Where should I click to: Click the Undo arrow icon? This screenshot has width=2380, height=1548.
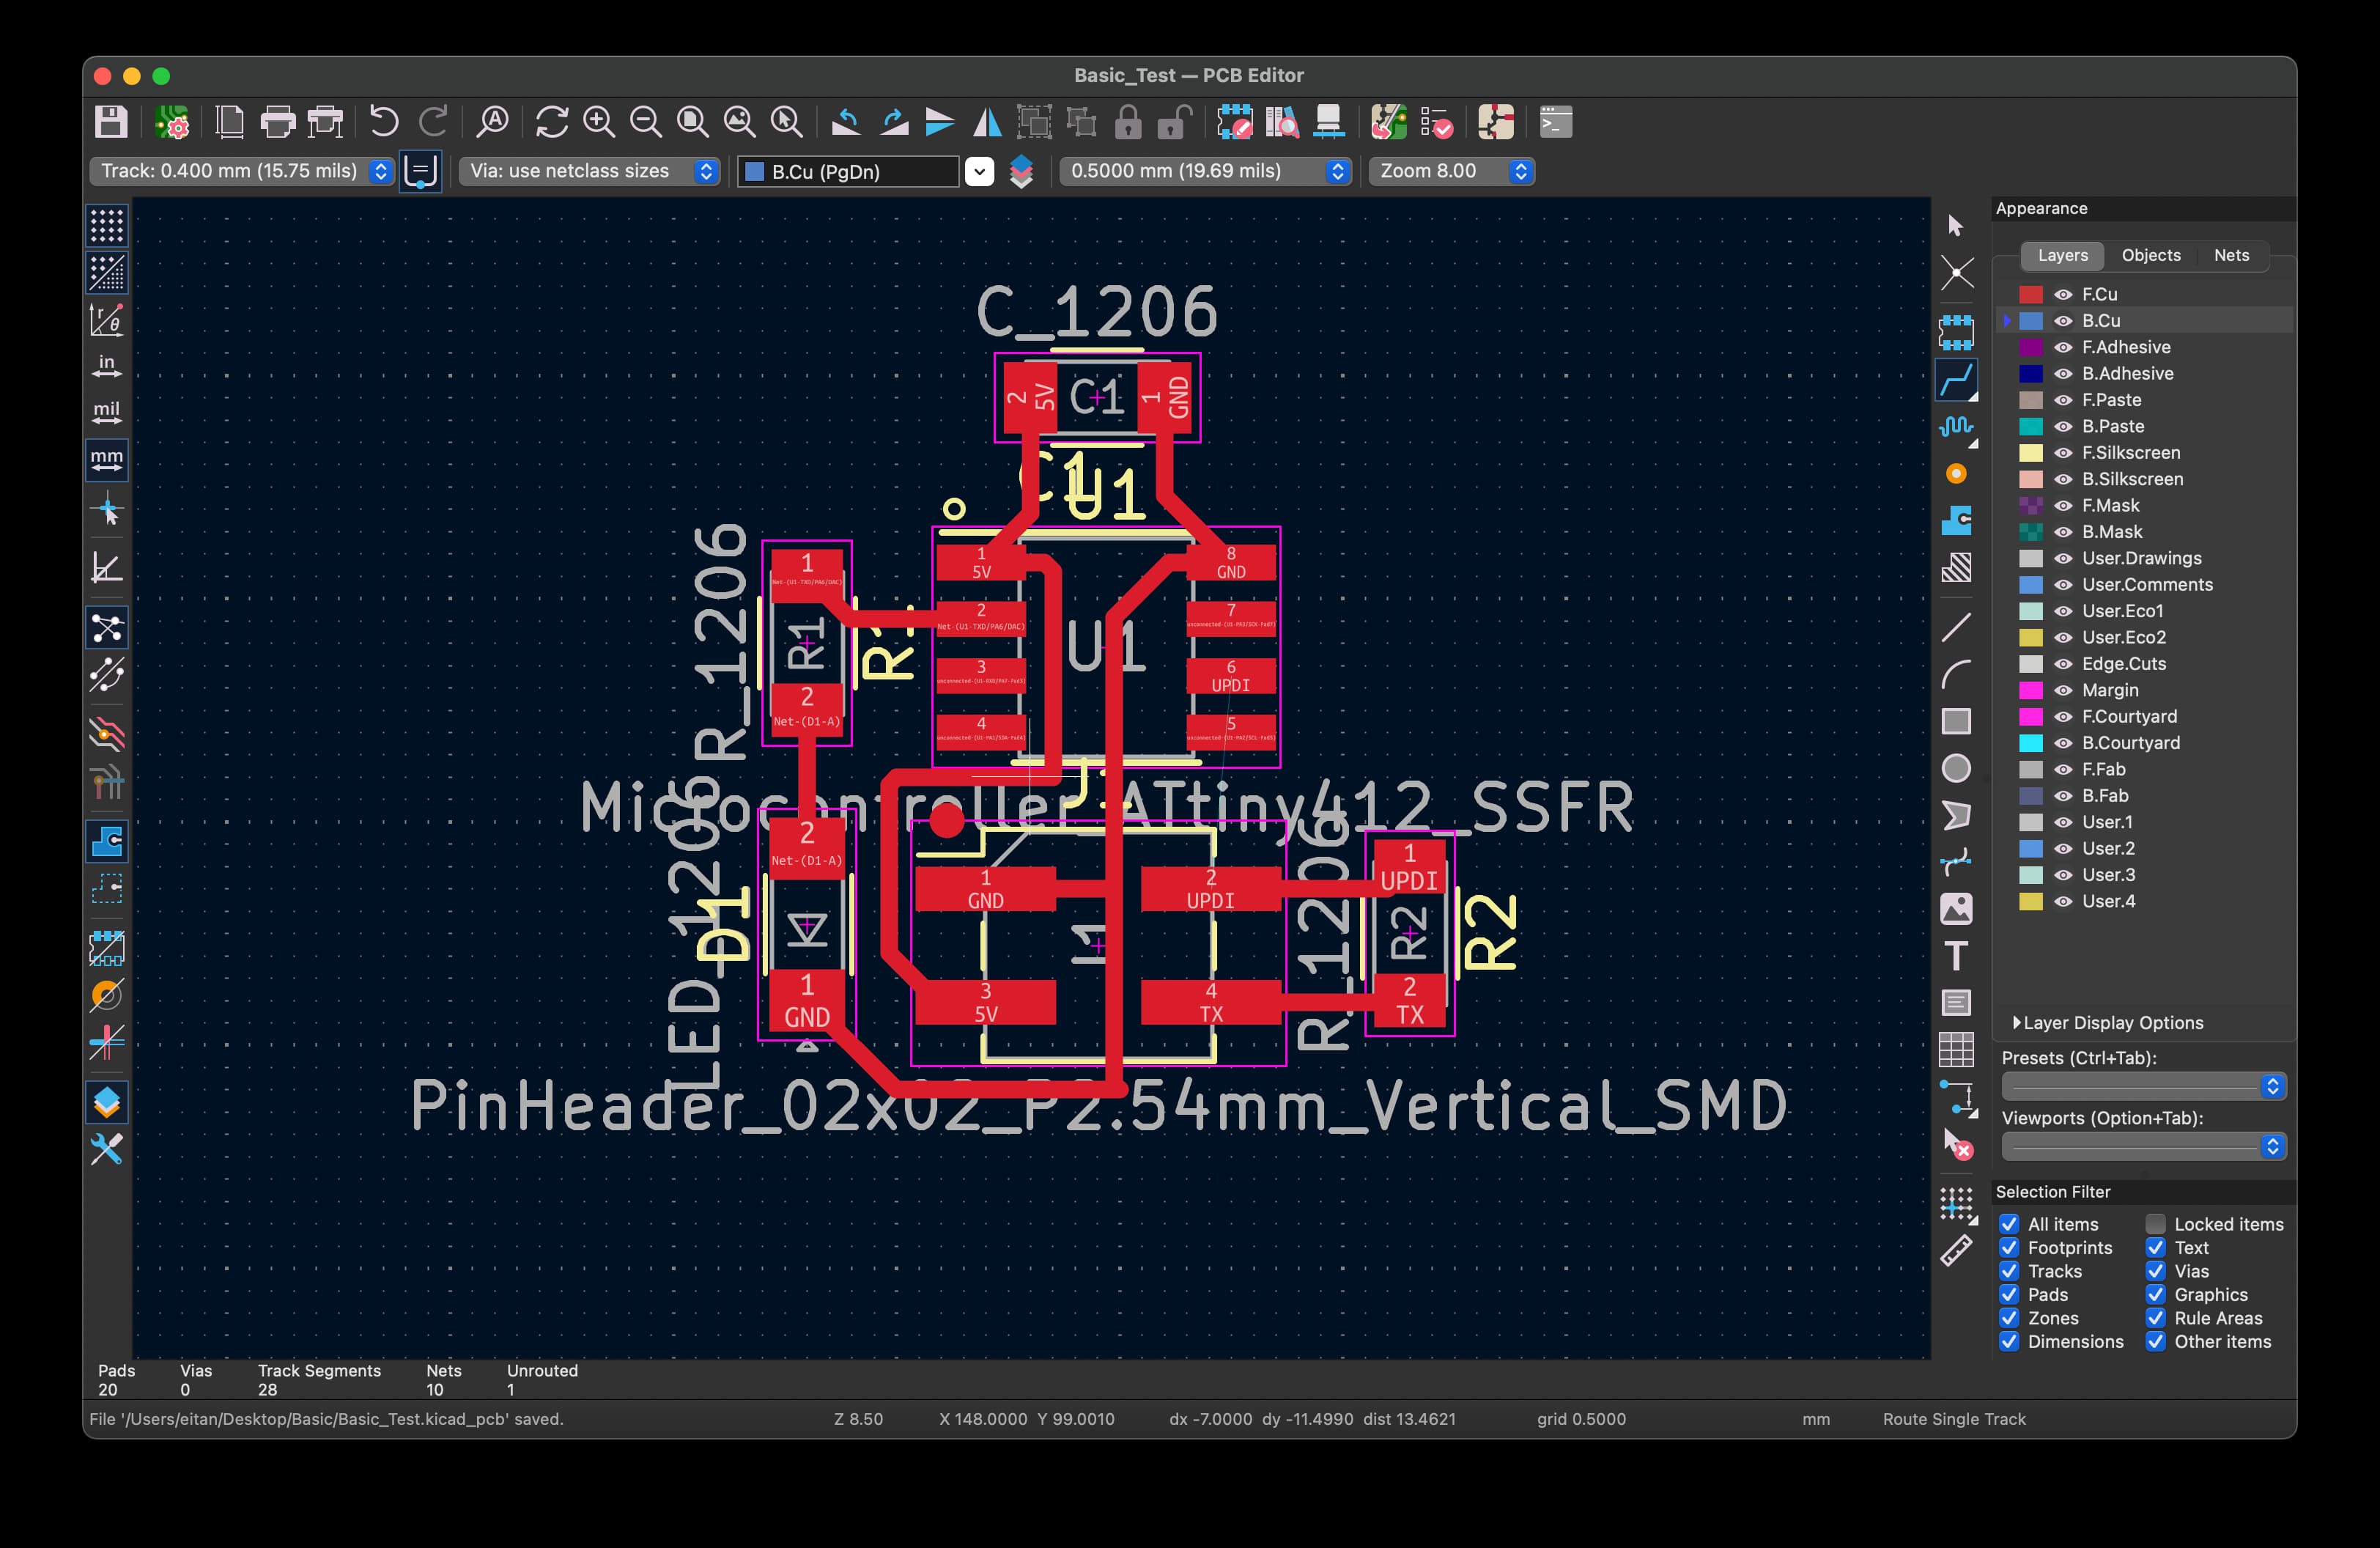tap(384, 122)
